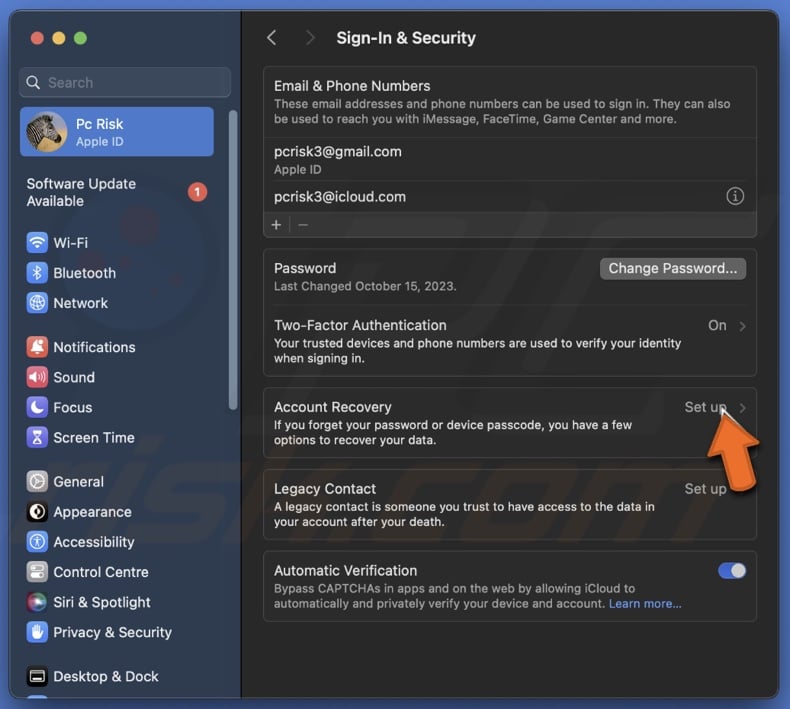Select the Network globe icon
This screenshot has width=790, height=709.
point(37,303)
